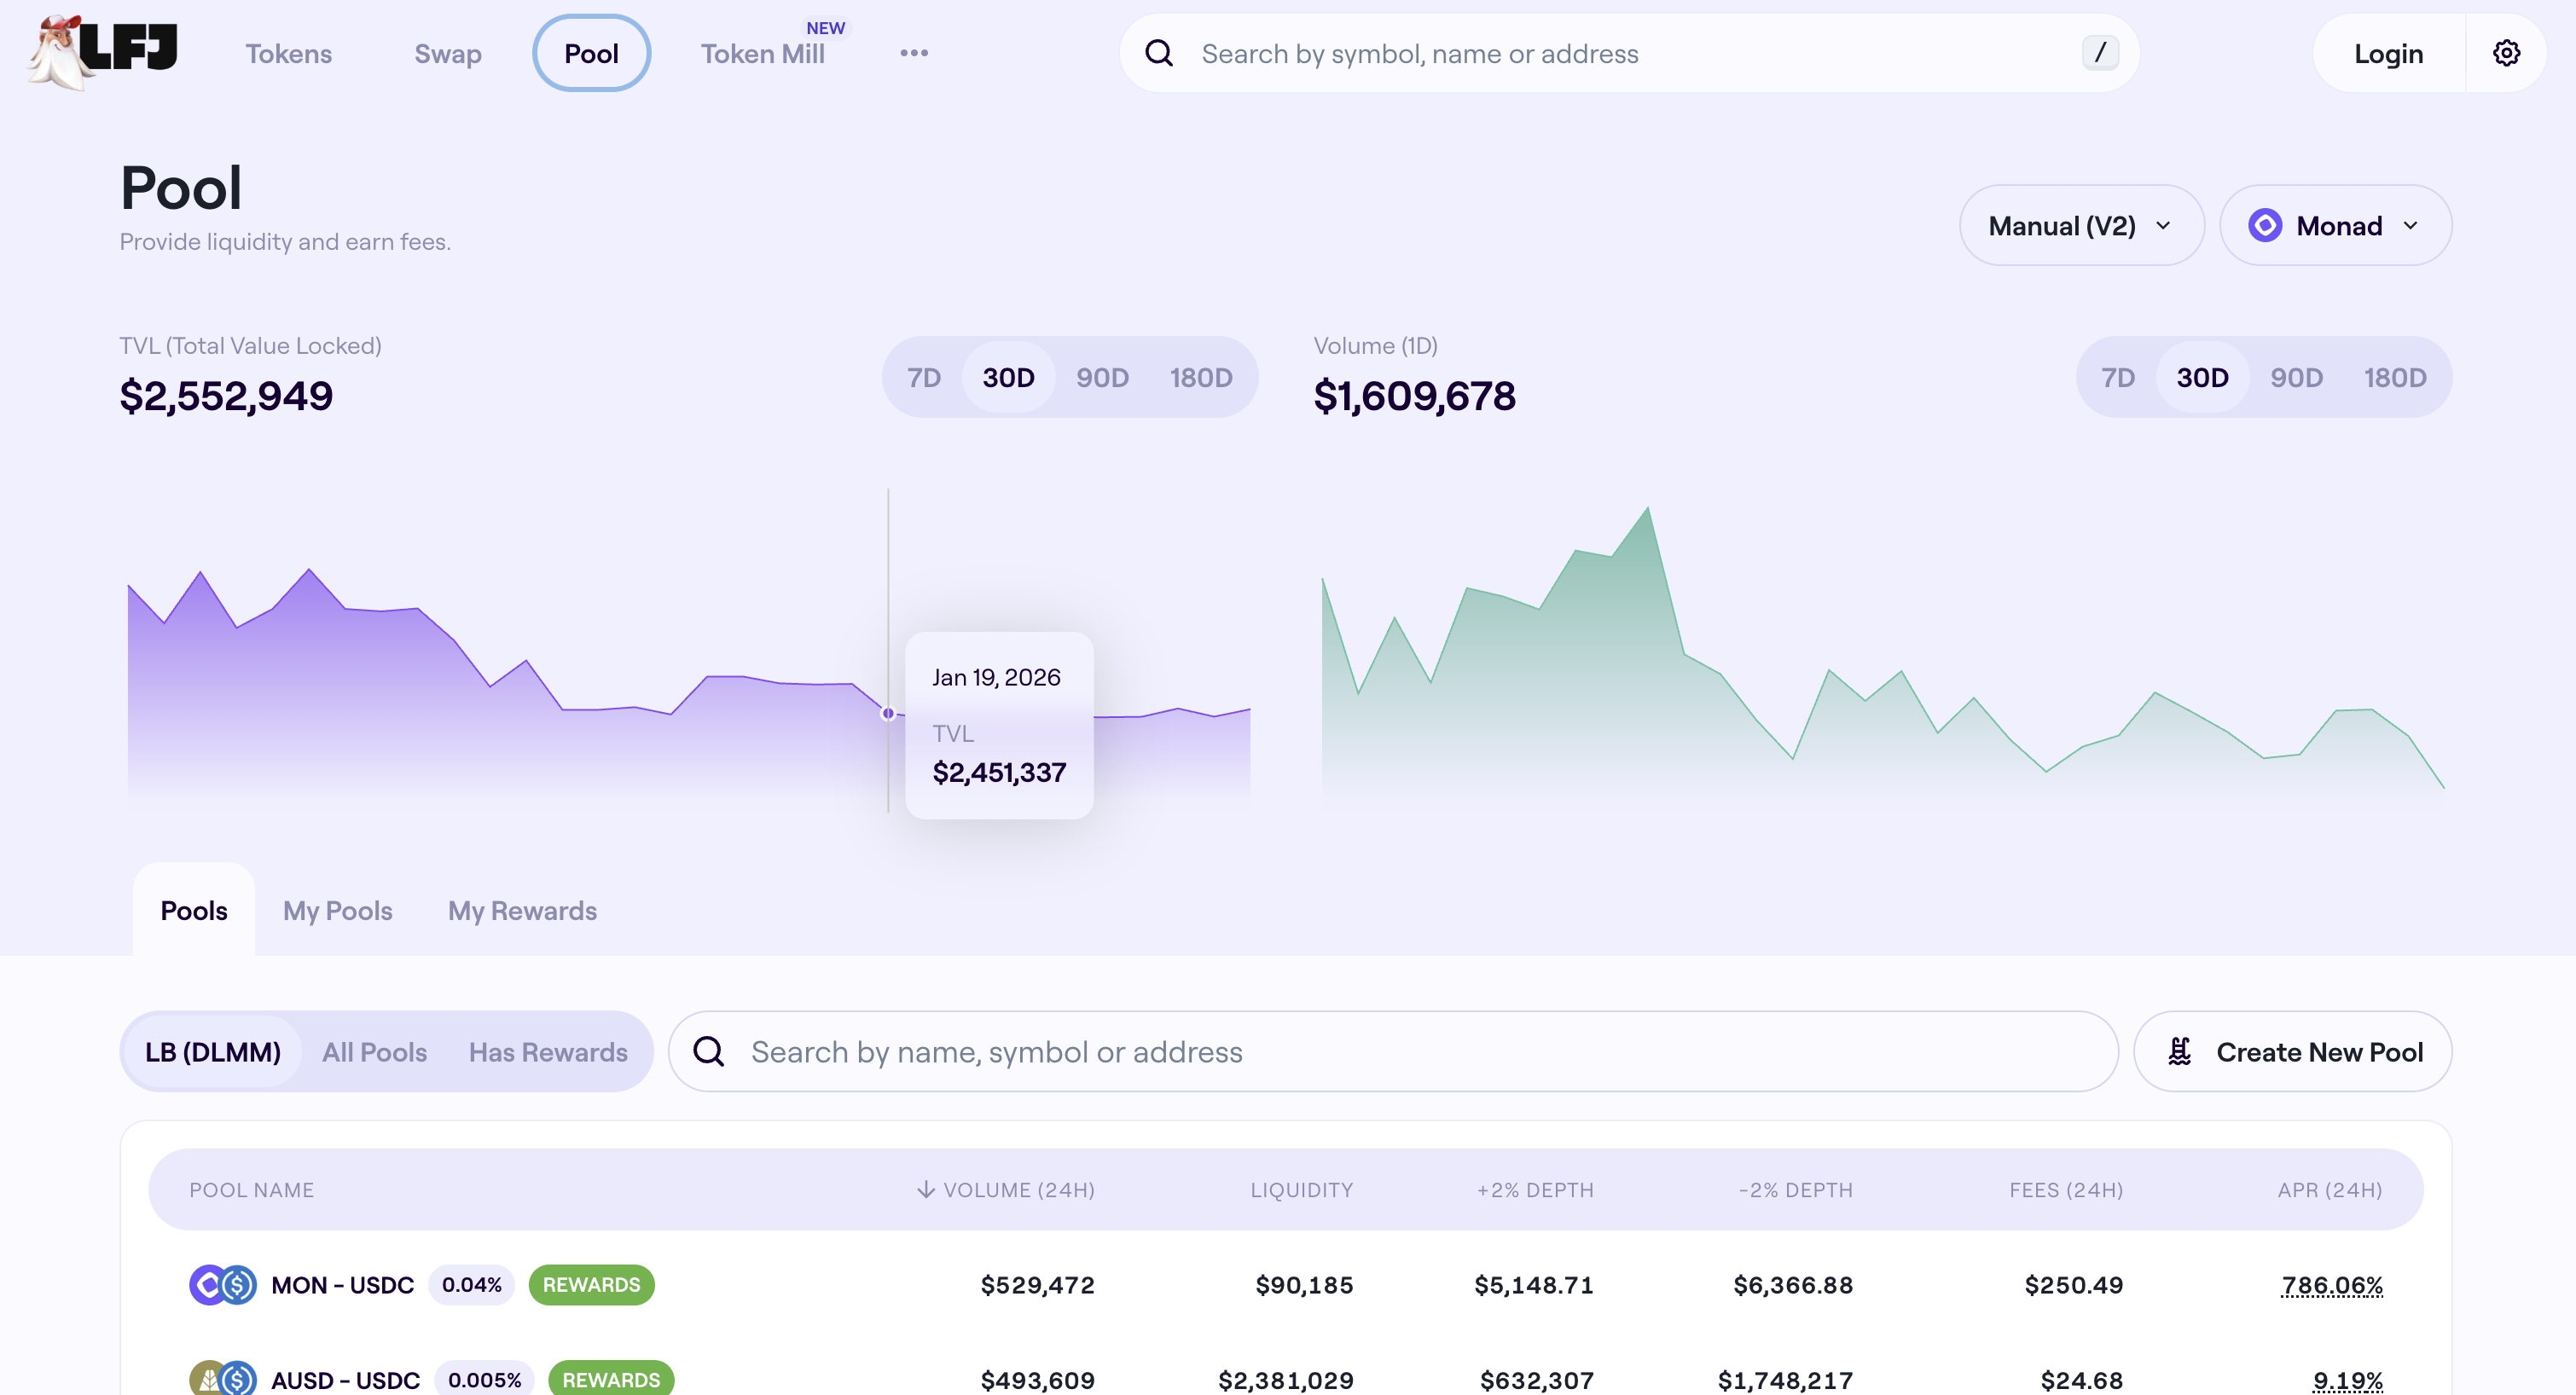This screenshot has width=2576, height=1395.
Task: Click the slash keyboard shortcut badge
Action: point(2099,53)
